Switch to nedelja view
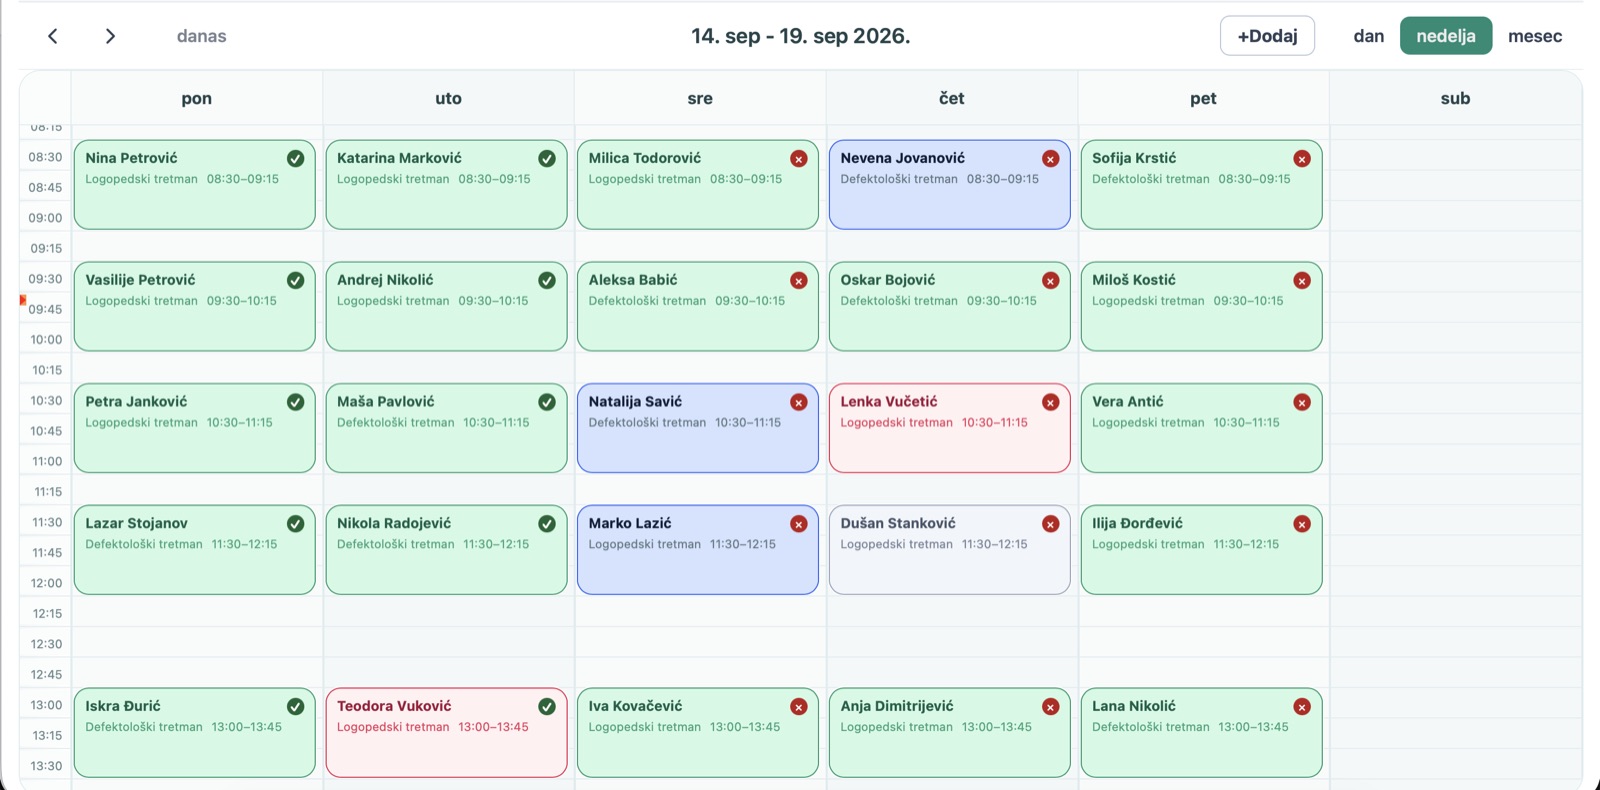 [x=1445, y=36]
